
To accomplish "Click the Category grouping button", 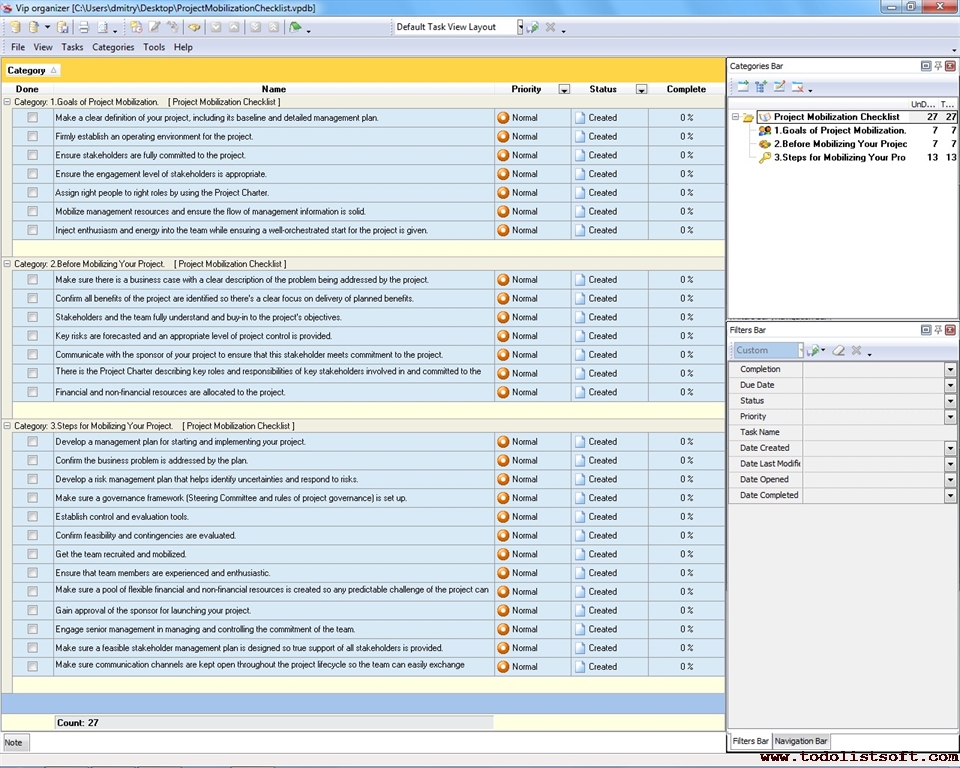I will 32,70.
